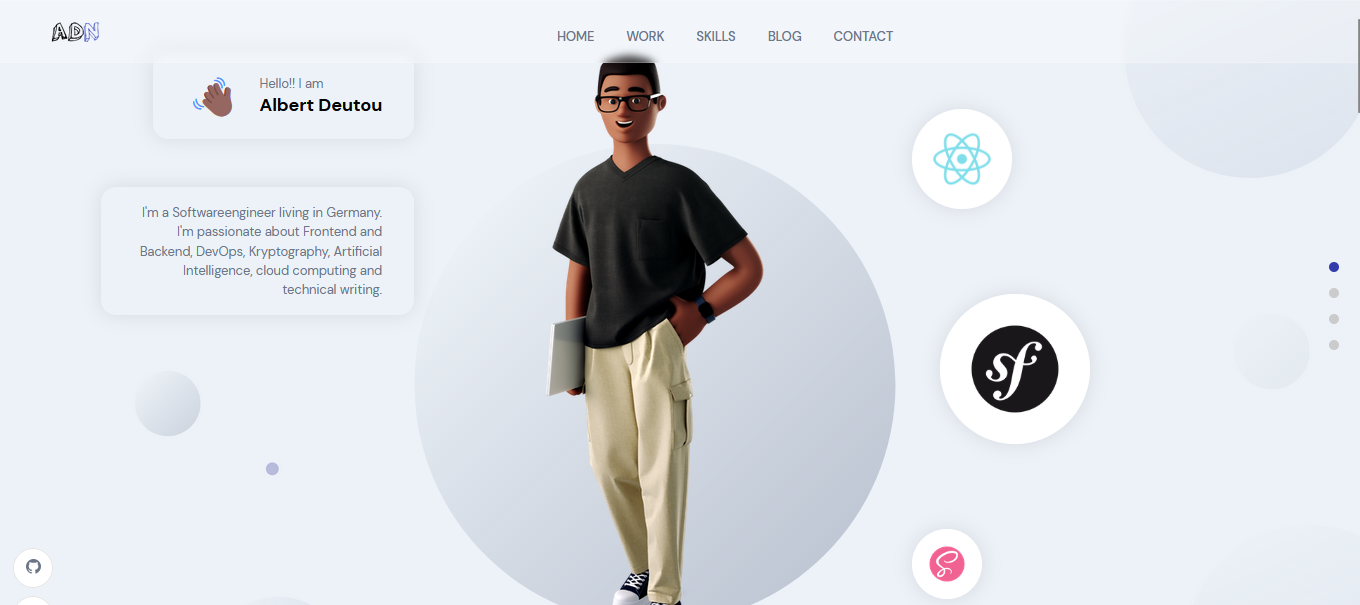
Task: Click the Softwareengineer bio text card
Action: pos(257,251)
